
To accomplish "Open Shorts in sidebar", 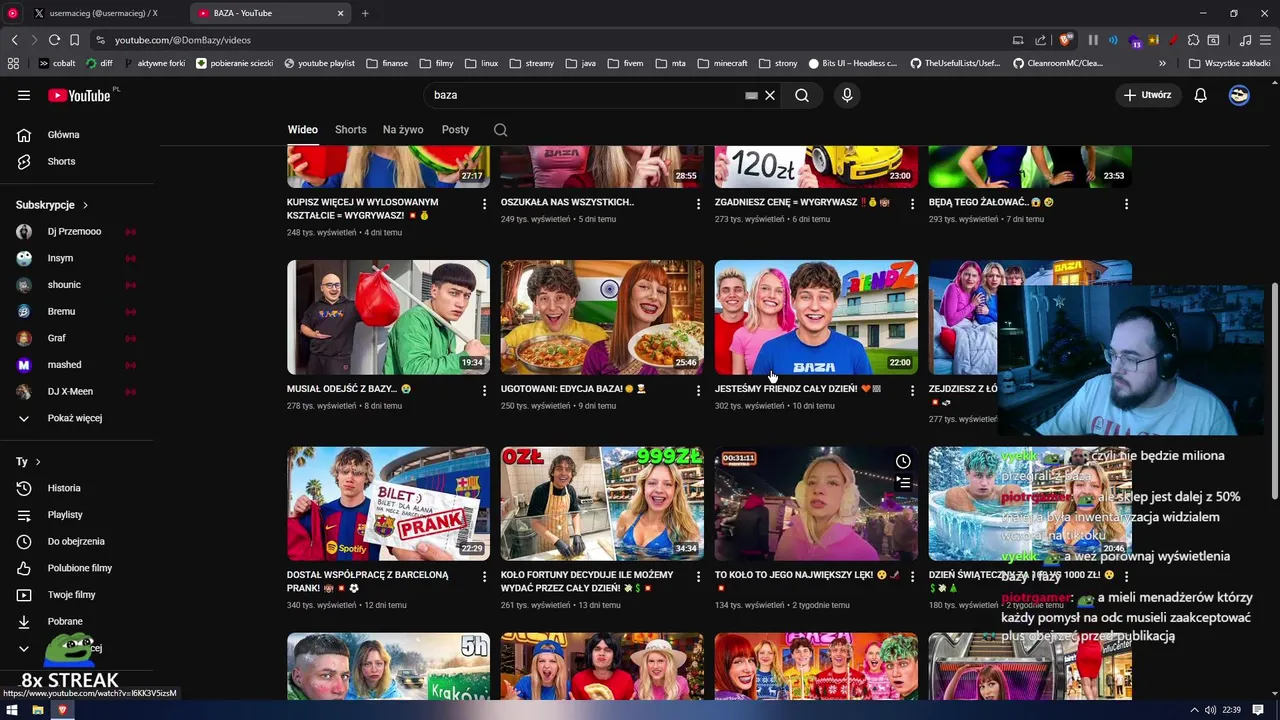I will (x=76, y=161).
